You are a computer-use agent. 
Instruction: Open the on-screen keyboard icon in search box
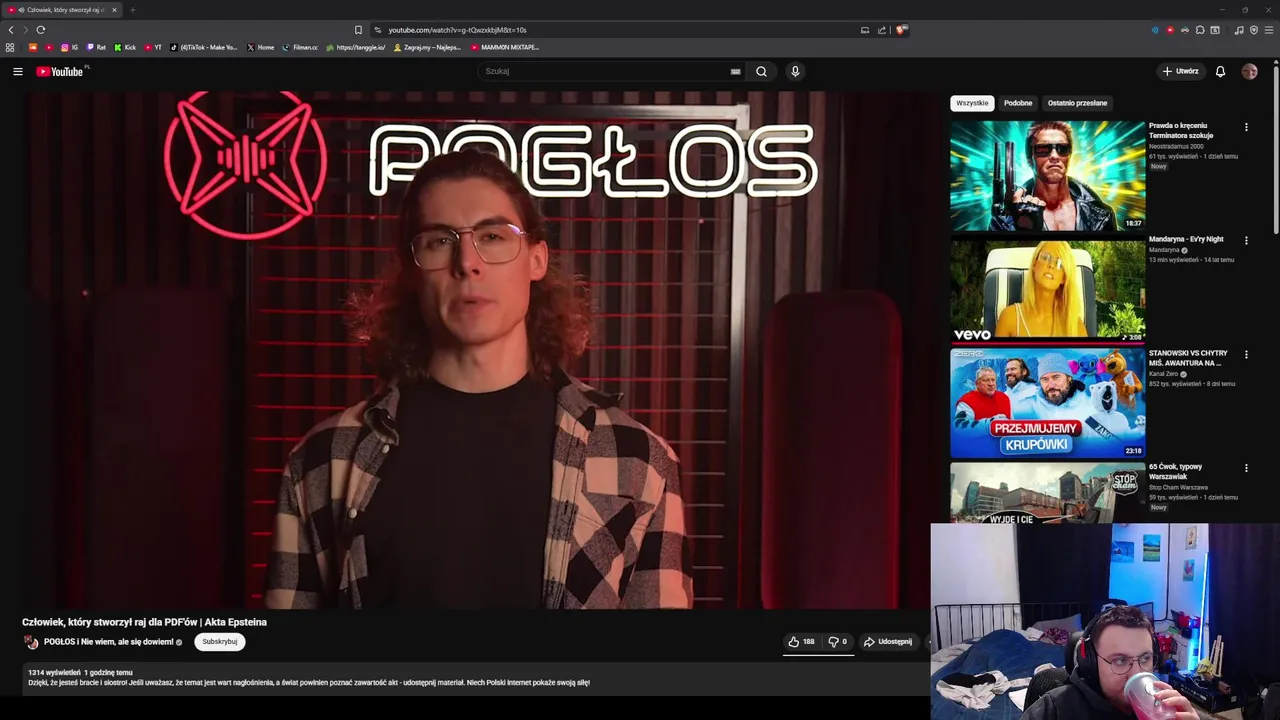735,71
